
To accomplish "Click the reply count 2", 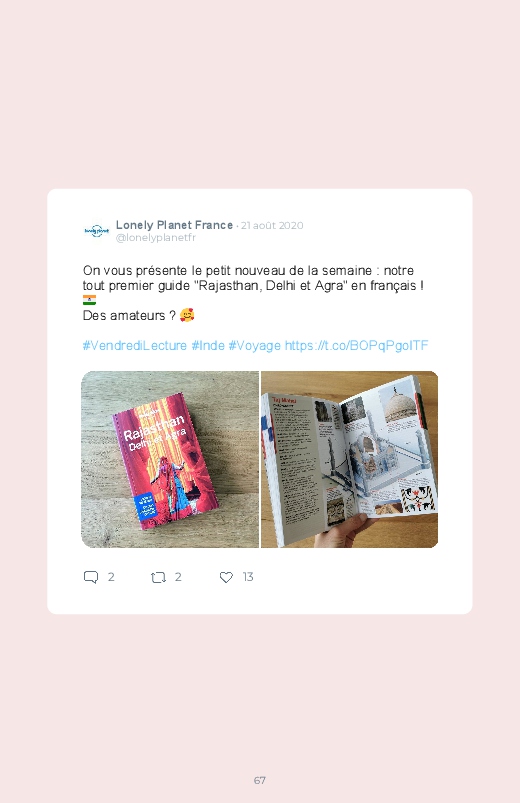I will 111,577.
